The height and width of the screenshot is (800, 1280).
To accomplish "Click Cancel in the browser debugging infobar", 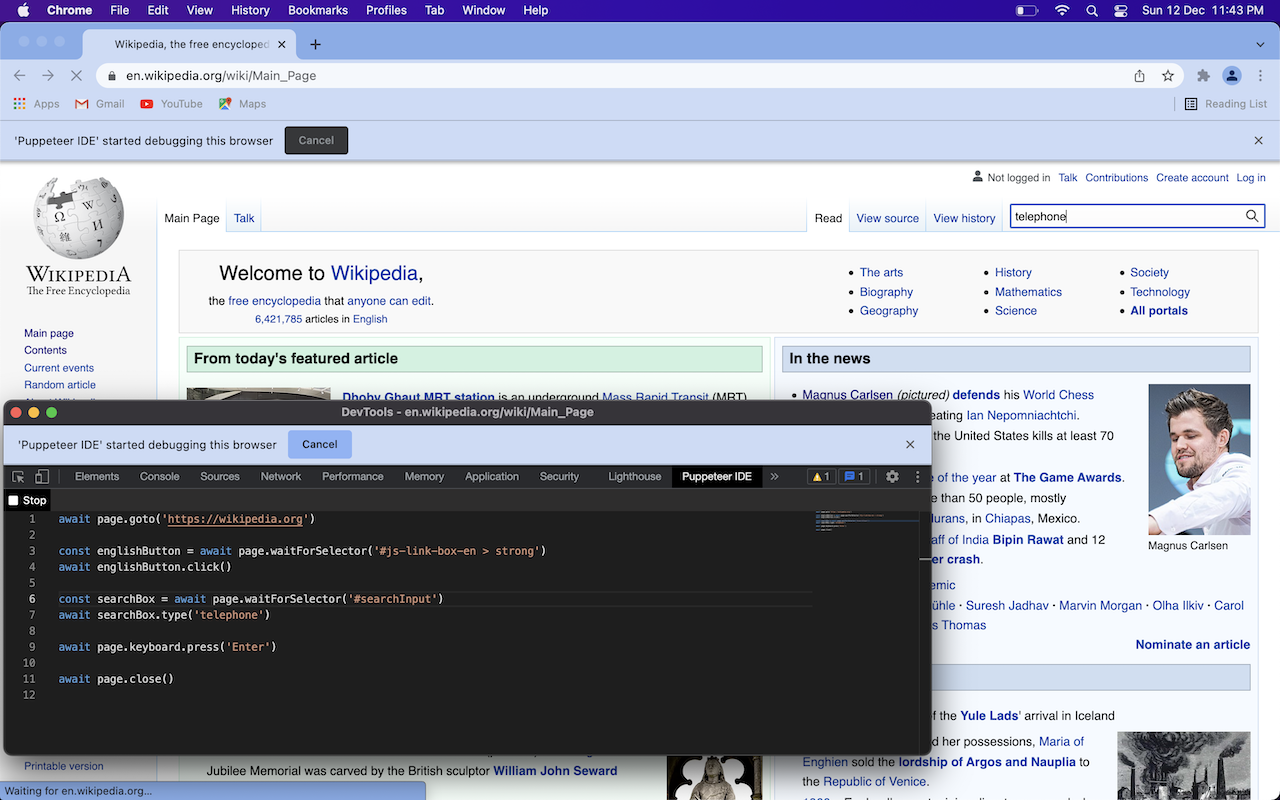I will [316, 141].
